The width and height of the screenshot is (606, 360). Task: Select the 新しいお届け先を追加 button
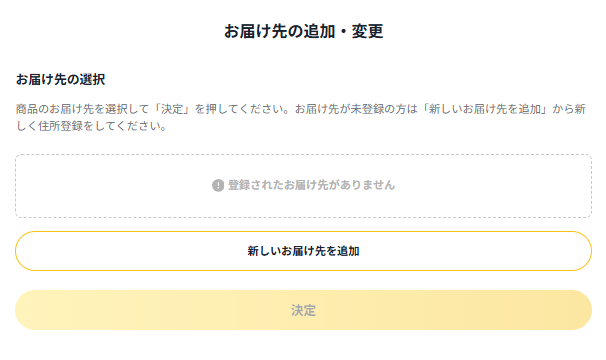303,251
